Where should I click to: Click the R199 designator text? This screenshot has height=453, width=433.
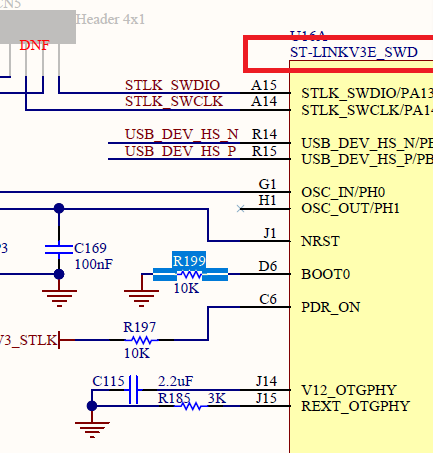[x=189, y=261]
